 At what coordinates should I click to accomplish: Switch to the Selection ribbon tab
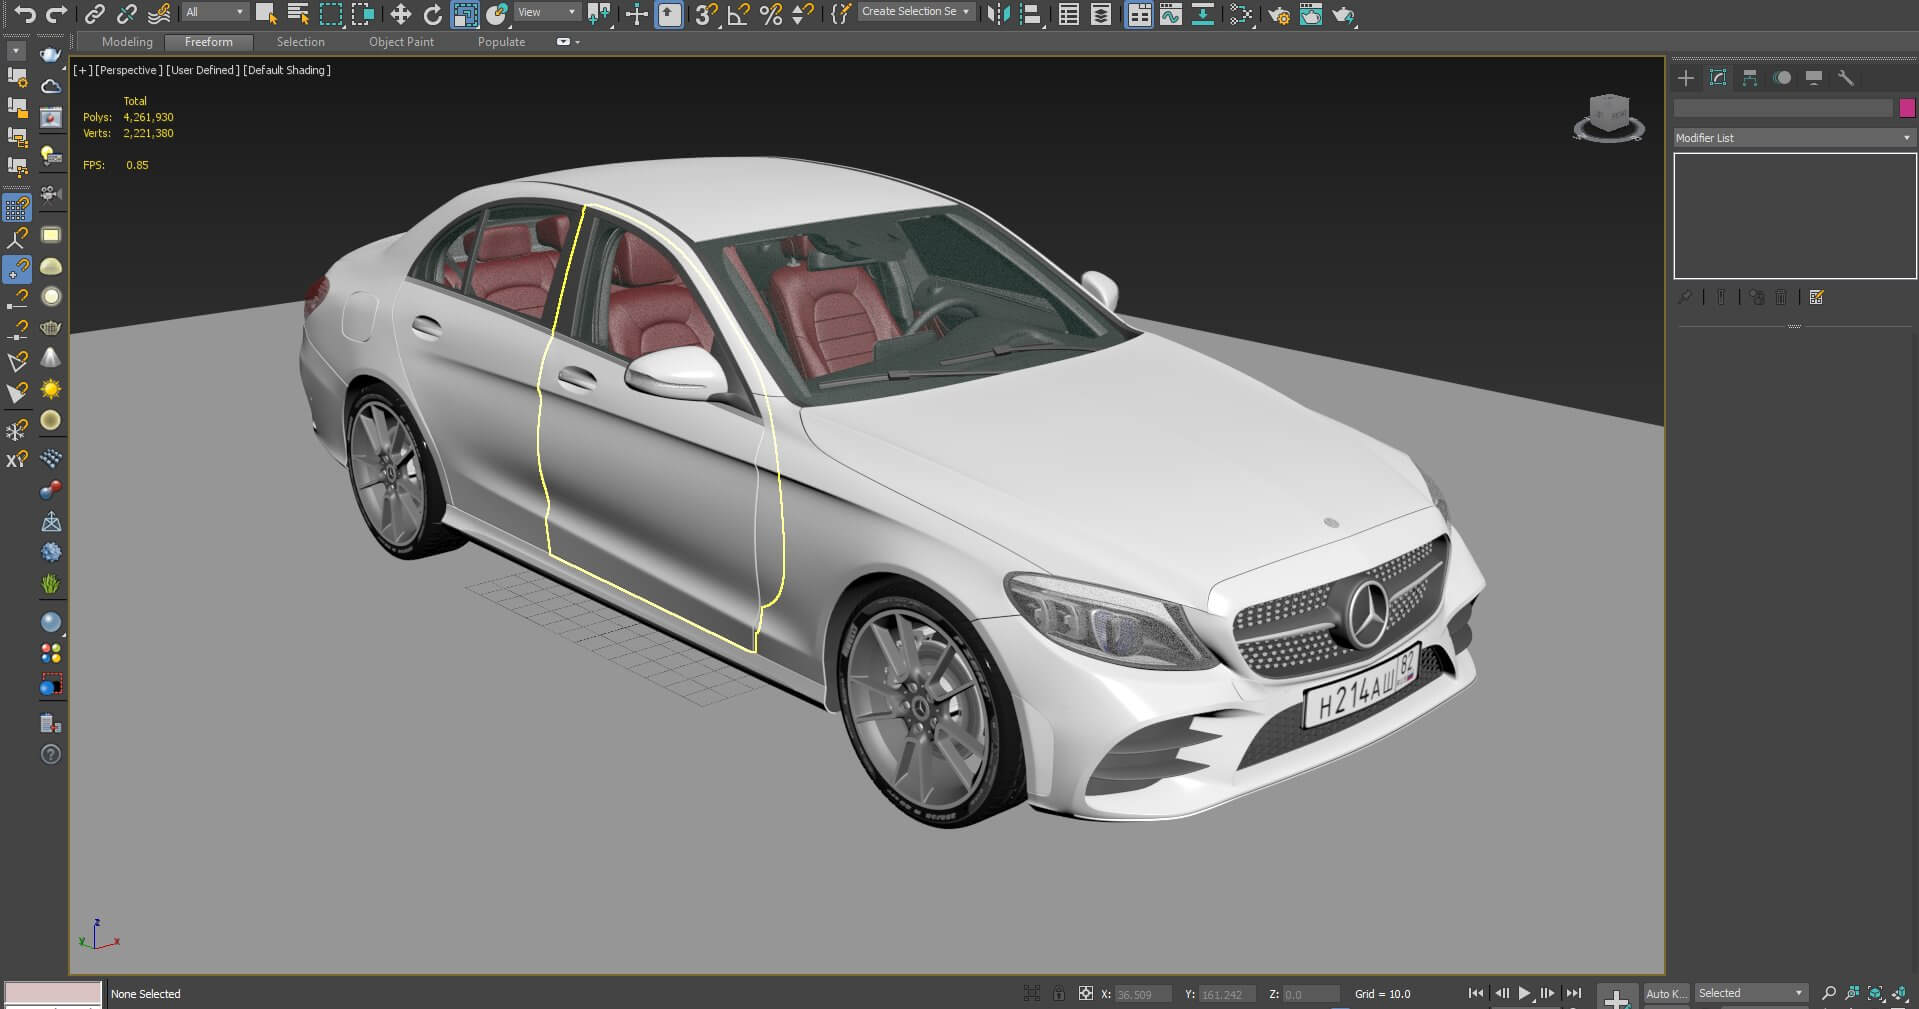click(x=301, y=42)
